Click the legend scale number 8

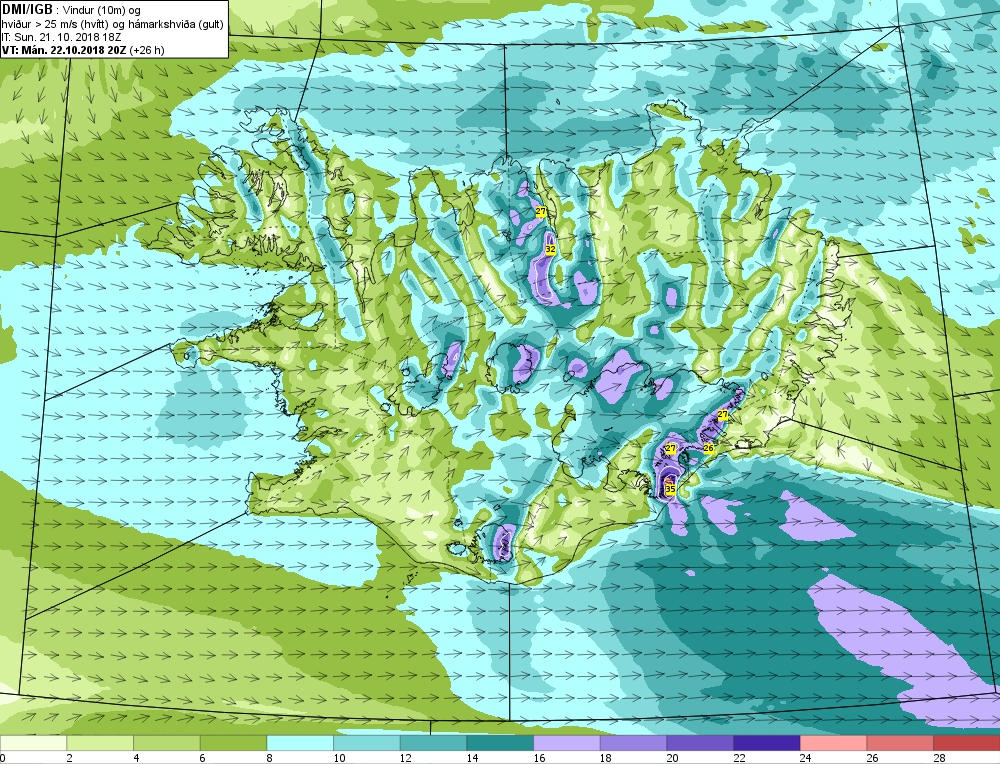click(x=270, y=758)
